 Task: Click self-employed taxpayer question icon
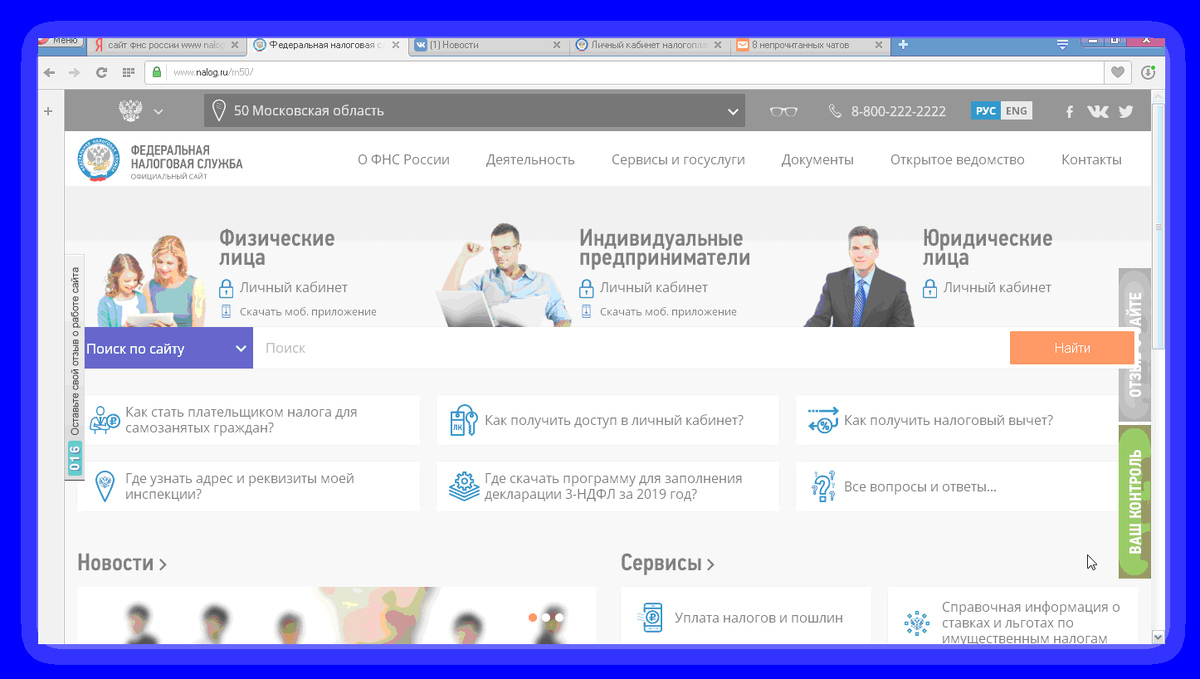(x=104, y=421)
